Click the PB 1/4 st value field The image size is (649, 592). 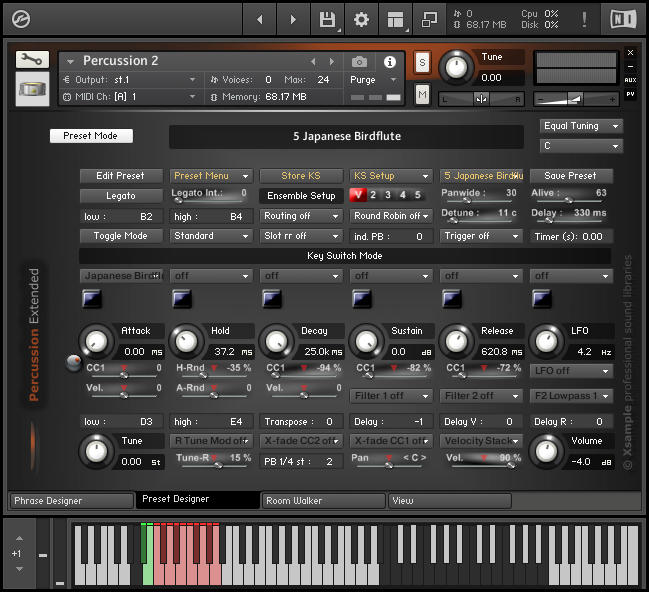point(301,462)
